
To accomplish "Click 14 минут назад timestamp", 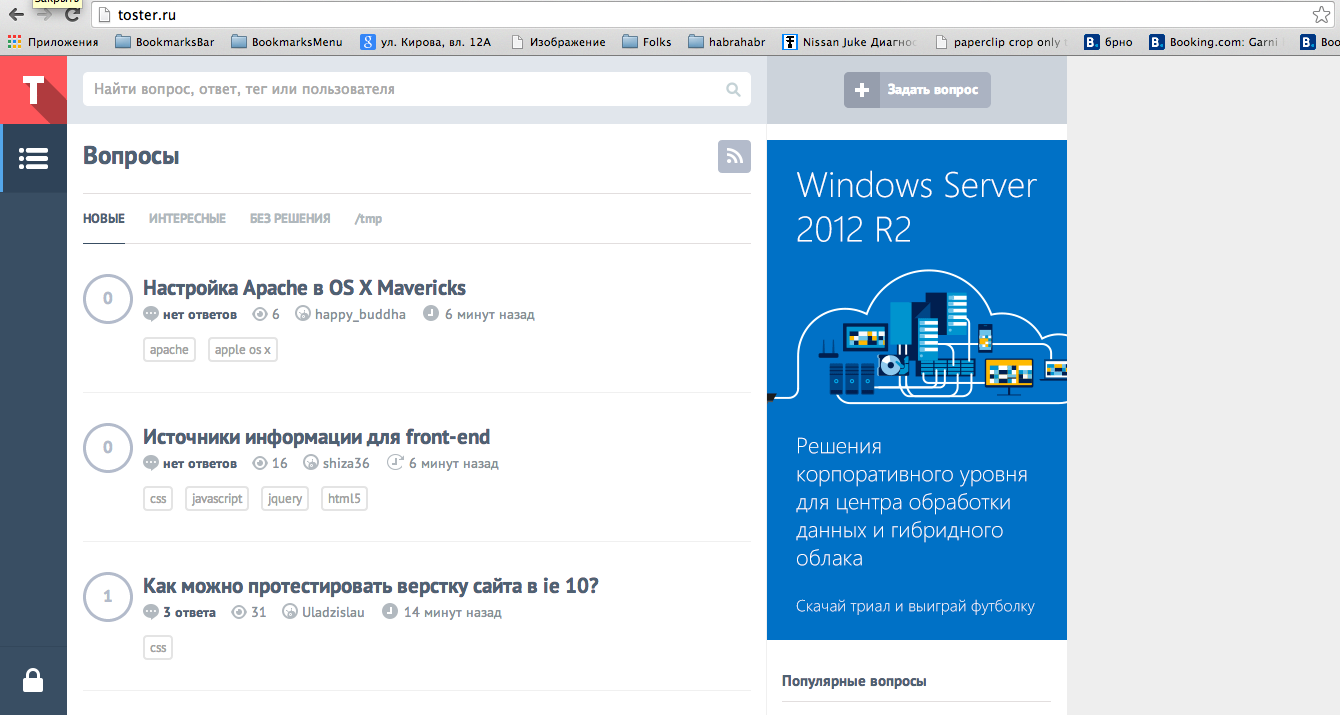I will click(452, 612).
